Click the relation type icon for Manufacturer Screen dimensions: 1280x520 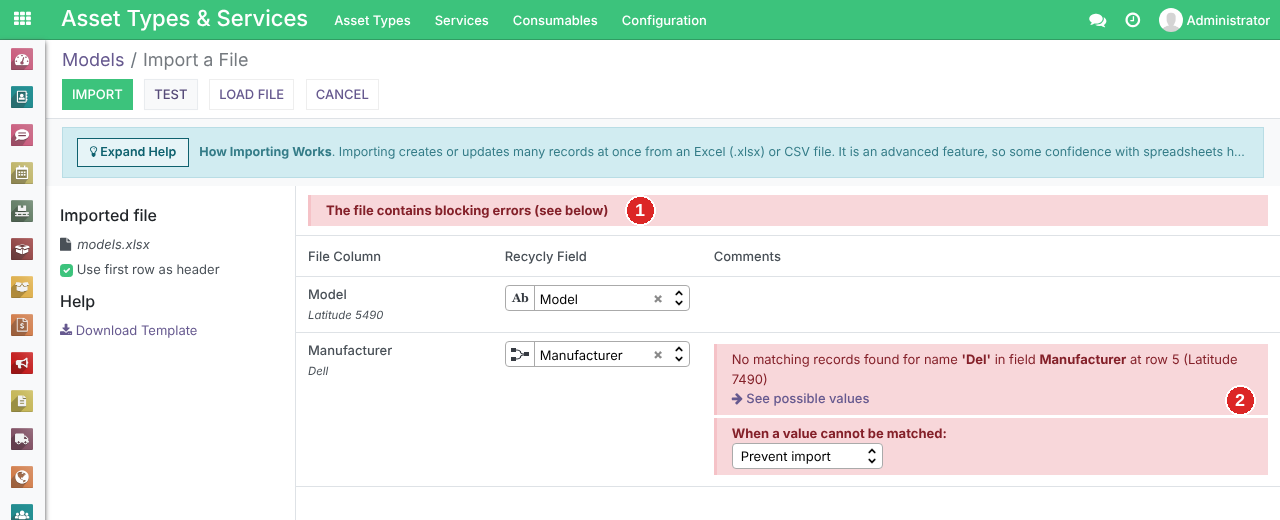click(x=520, y=355)
